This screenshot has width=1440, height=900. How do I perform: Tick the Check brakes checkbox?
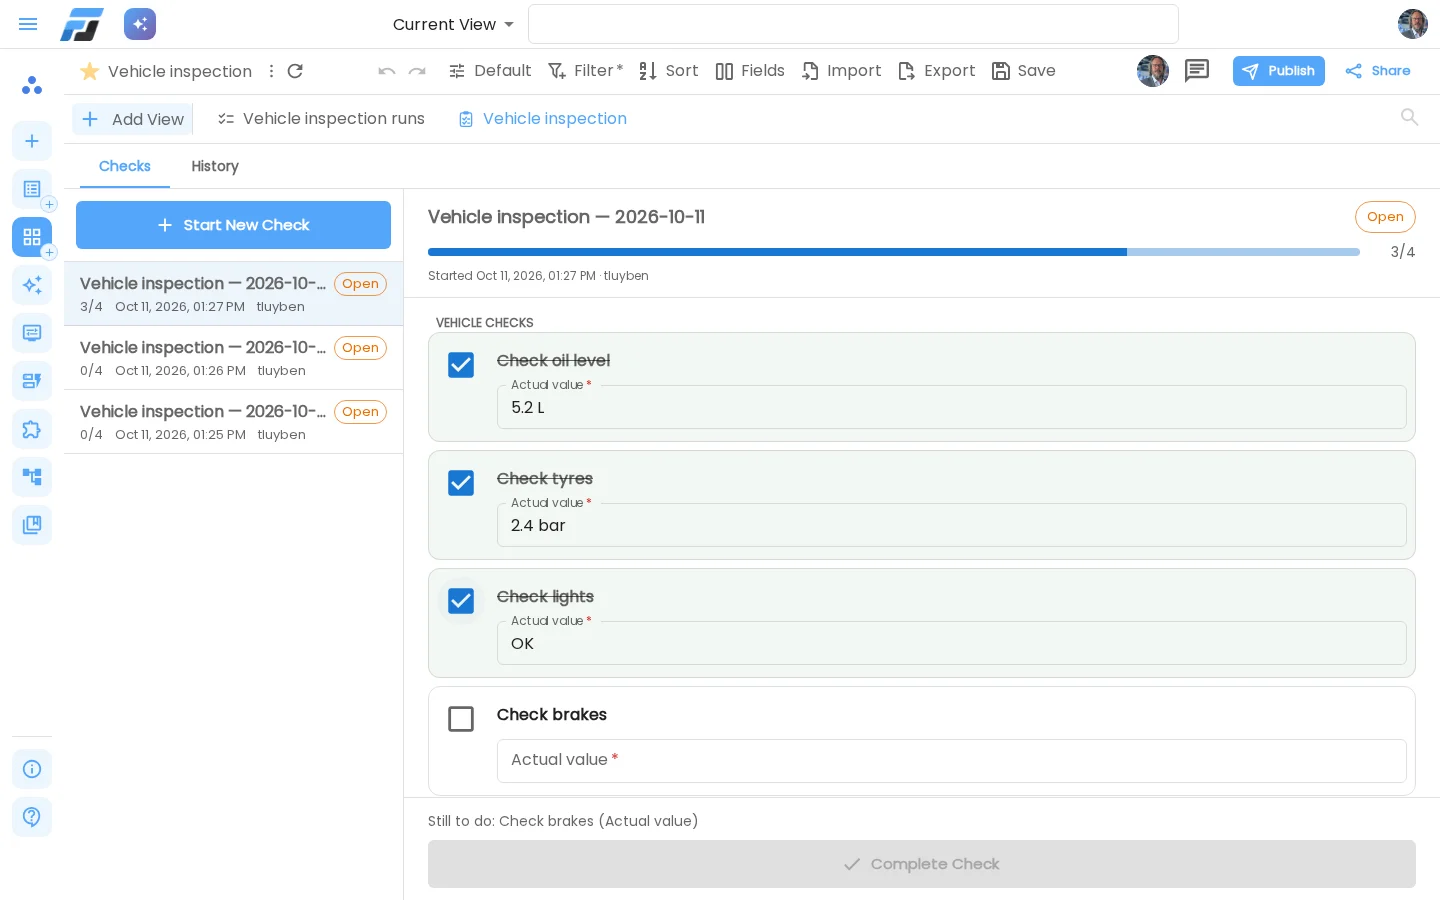[x=461, y=719]
